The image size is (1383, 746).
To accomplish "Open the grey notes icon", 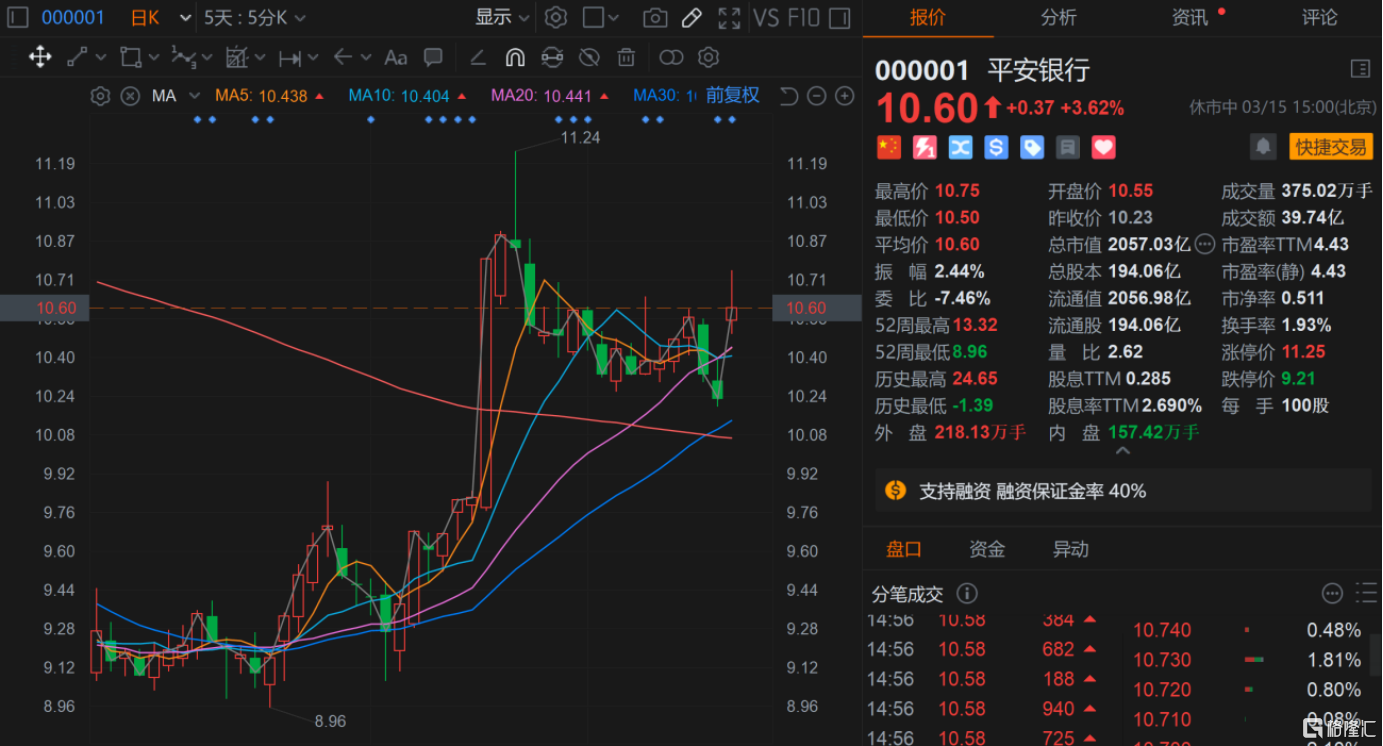I will pos(1068,148).
